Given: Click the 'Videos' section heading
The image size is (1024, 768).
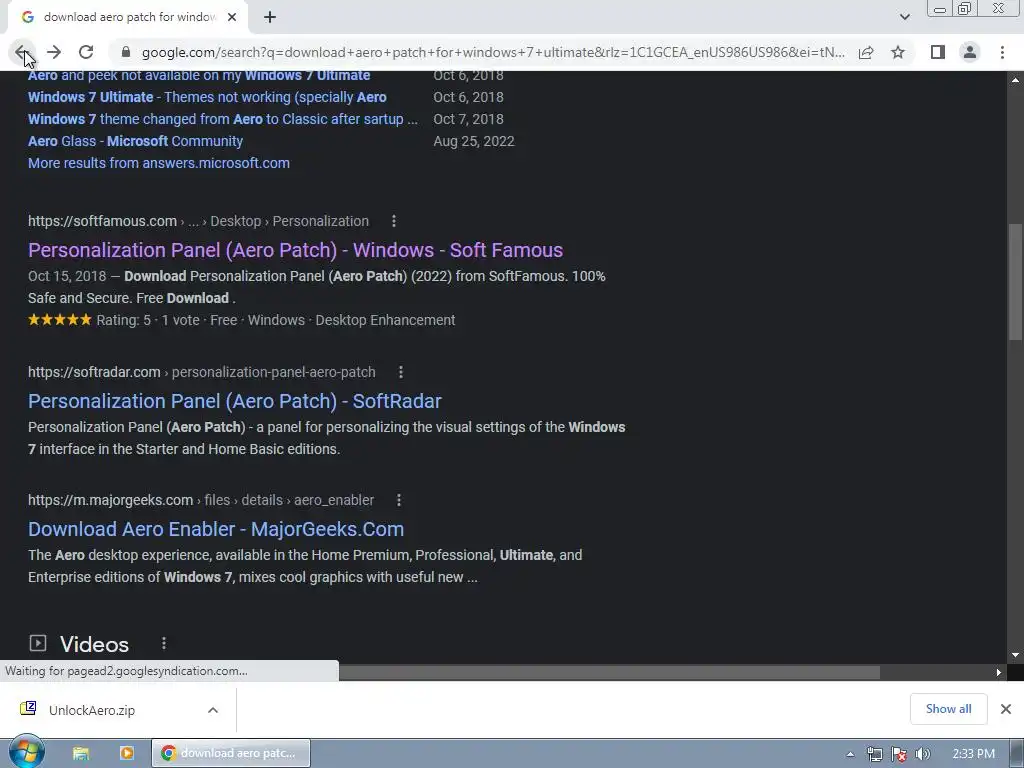Looking at the screenshot, I should tap(95, 645).
